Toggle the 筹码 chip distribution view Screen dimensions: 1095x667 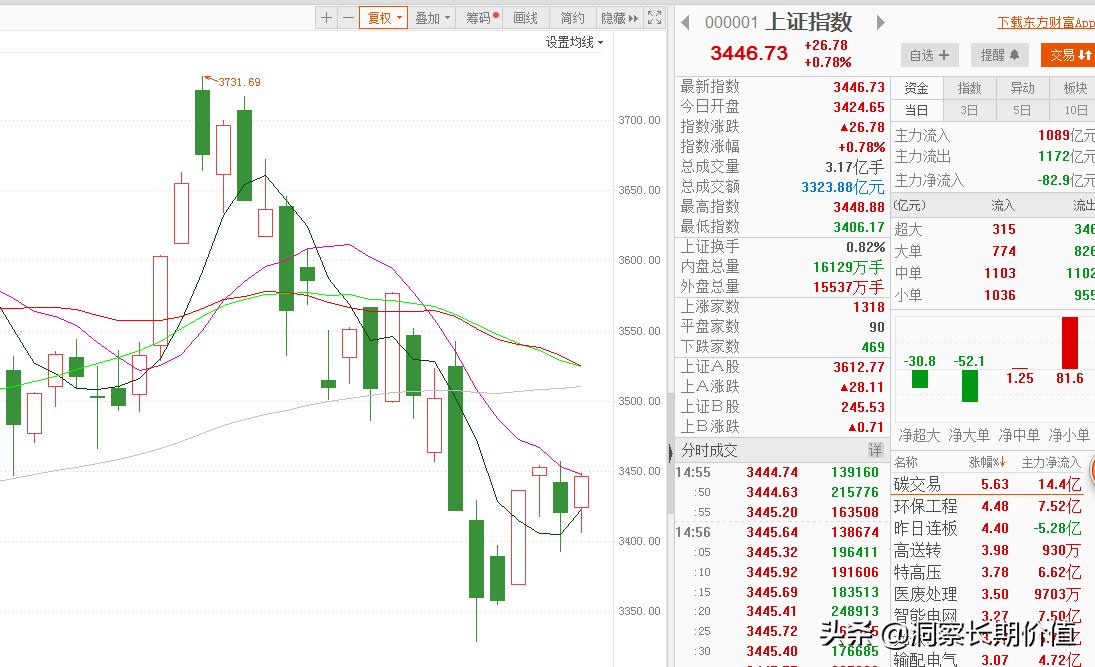480,18
